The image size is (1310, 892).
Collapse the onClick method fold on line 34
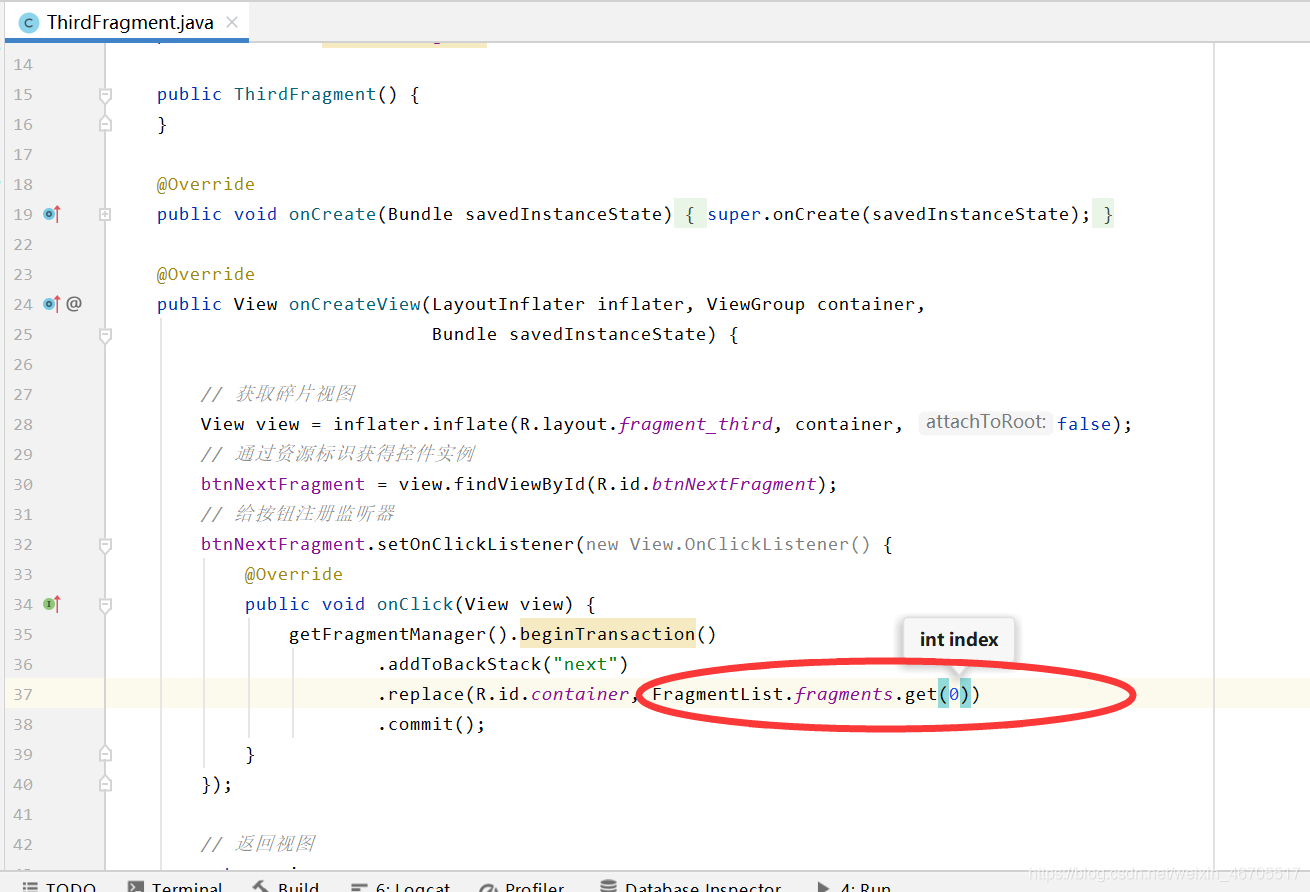click(105, 605)
